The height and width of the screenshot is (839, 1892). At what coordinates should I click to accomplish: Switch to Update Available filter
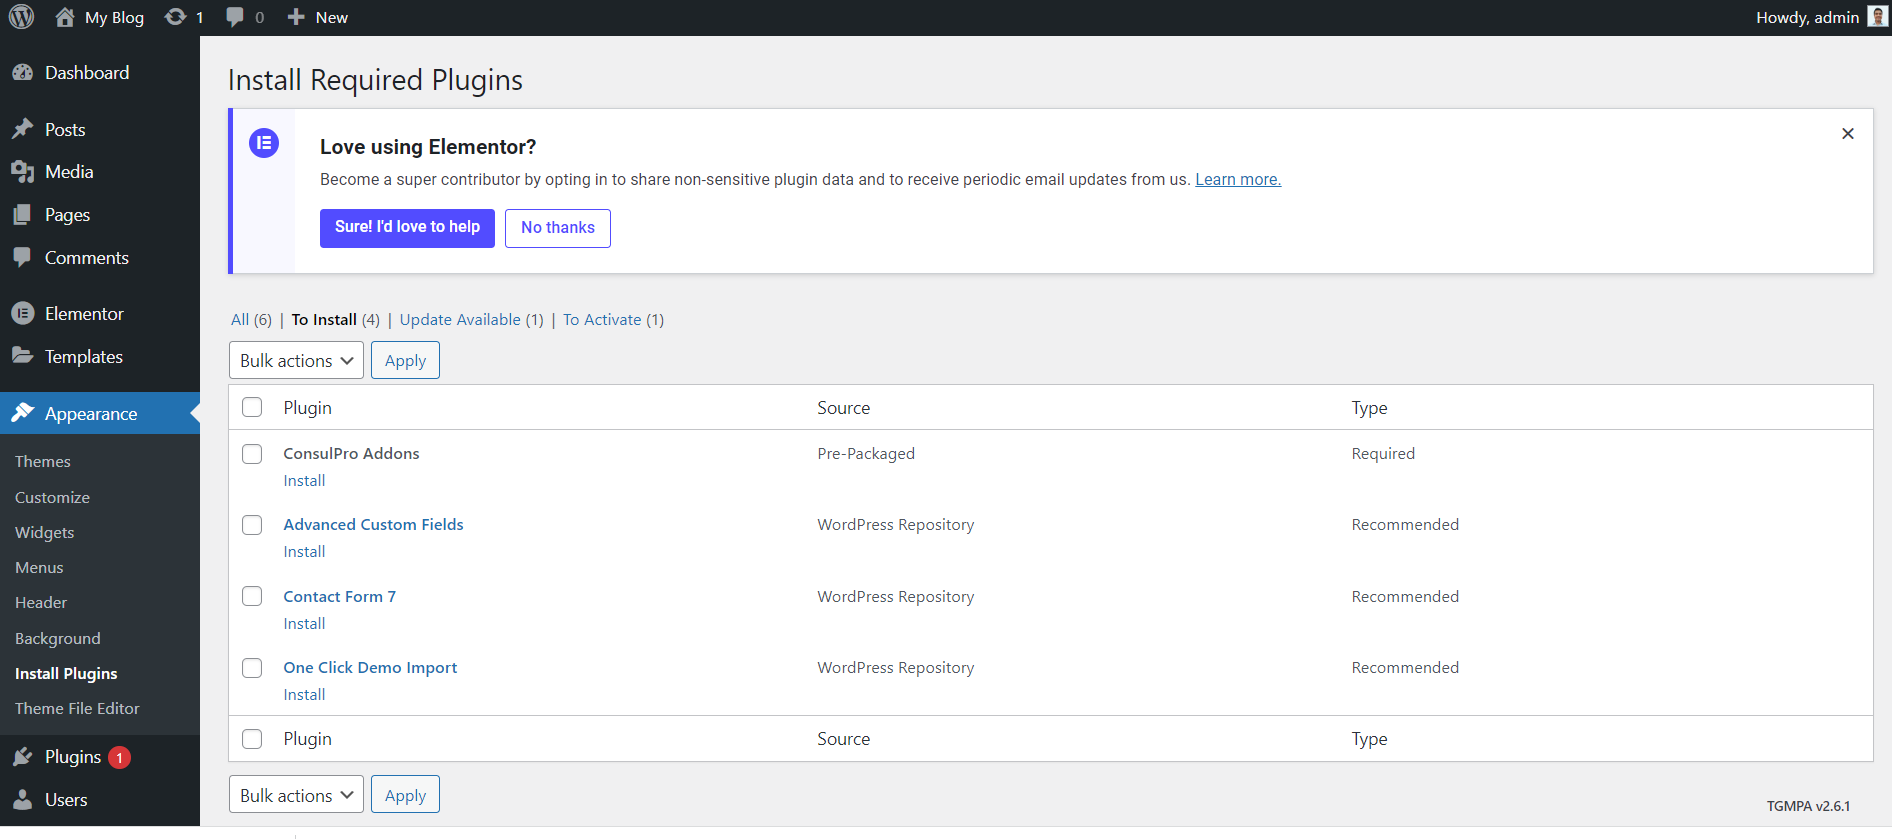(460, 320)
